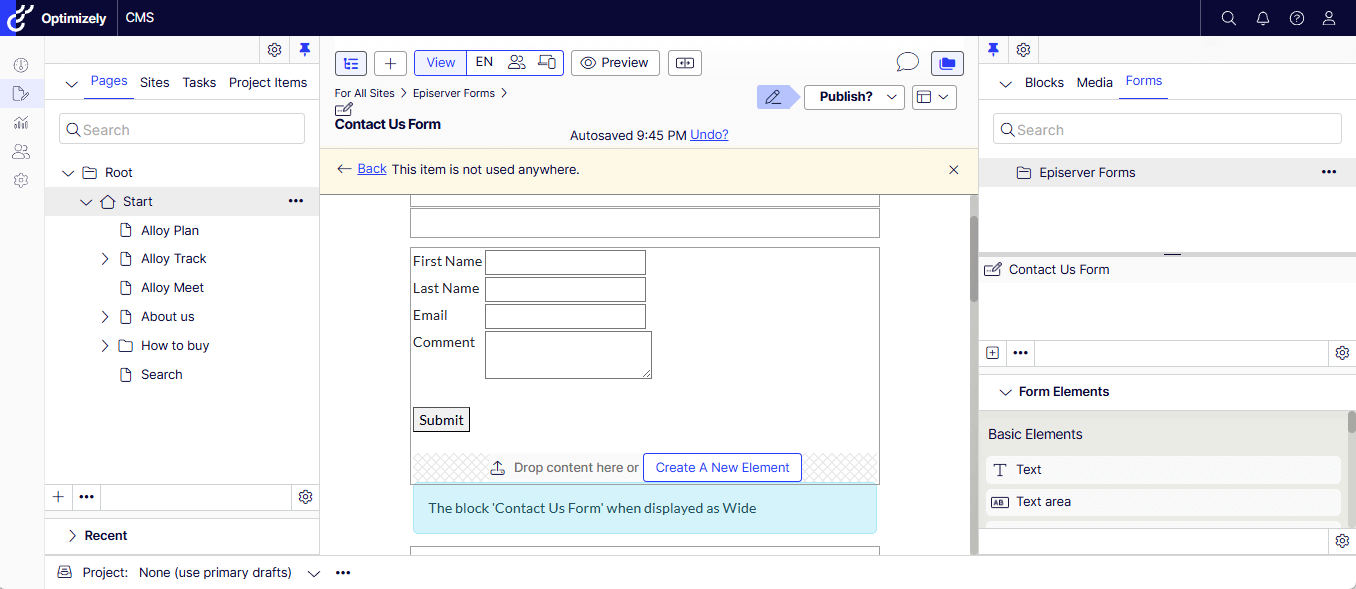Open the user profile icon
Viewport: 1356px width, 589px height.
[1329, 18]
